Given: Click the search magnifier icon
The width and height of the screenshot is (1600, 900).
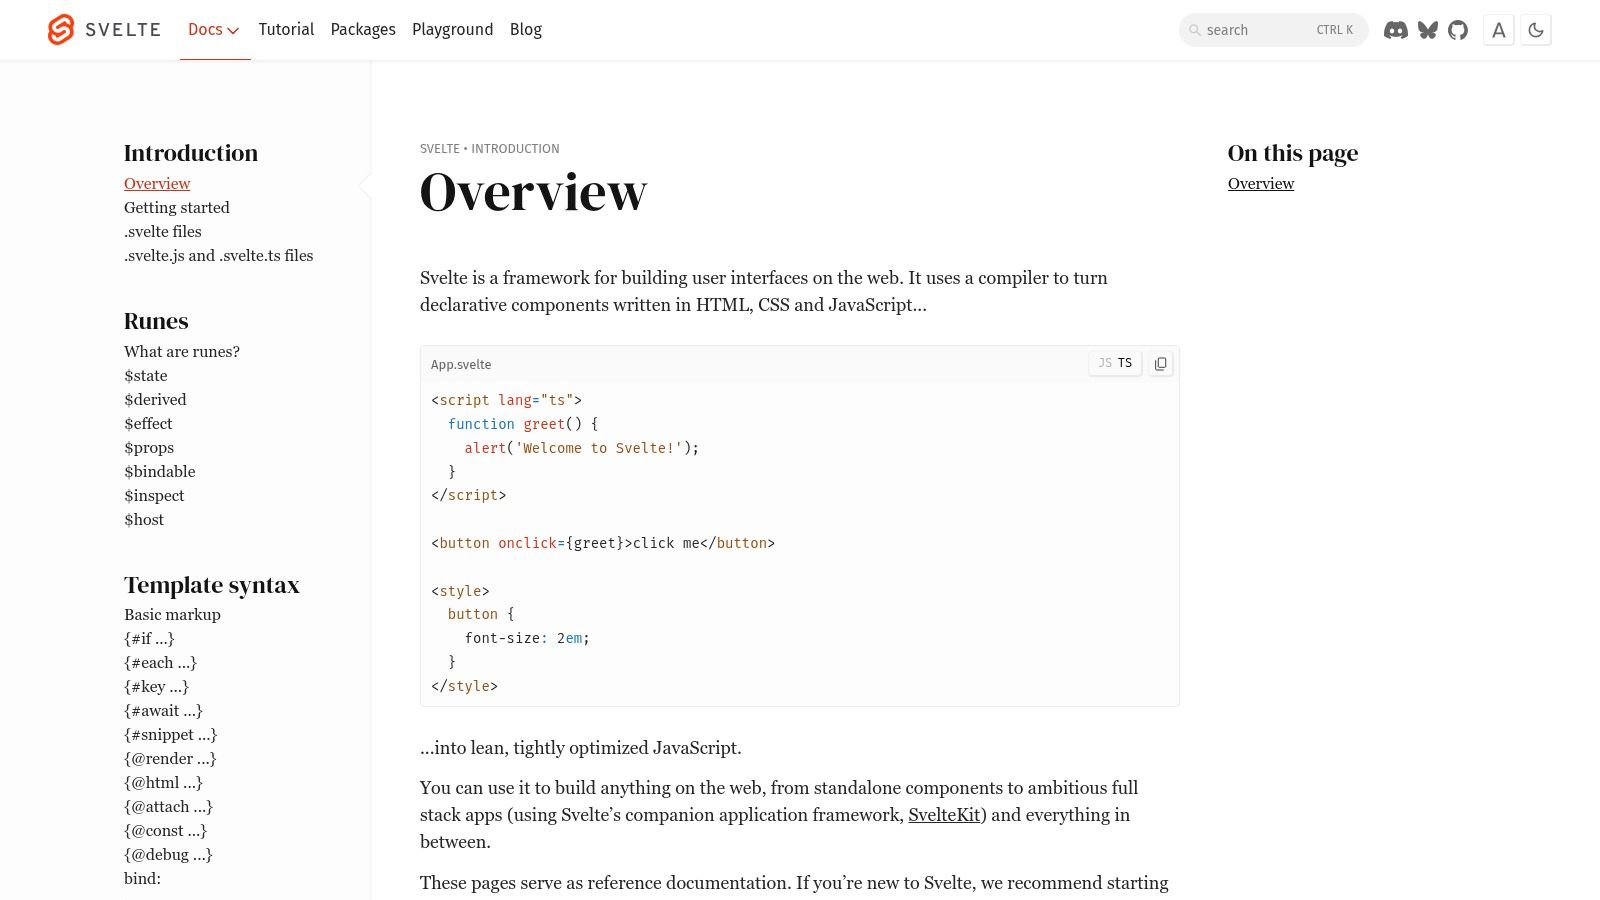Looking at the screenshot, I should (x=1194, y=30).
